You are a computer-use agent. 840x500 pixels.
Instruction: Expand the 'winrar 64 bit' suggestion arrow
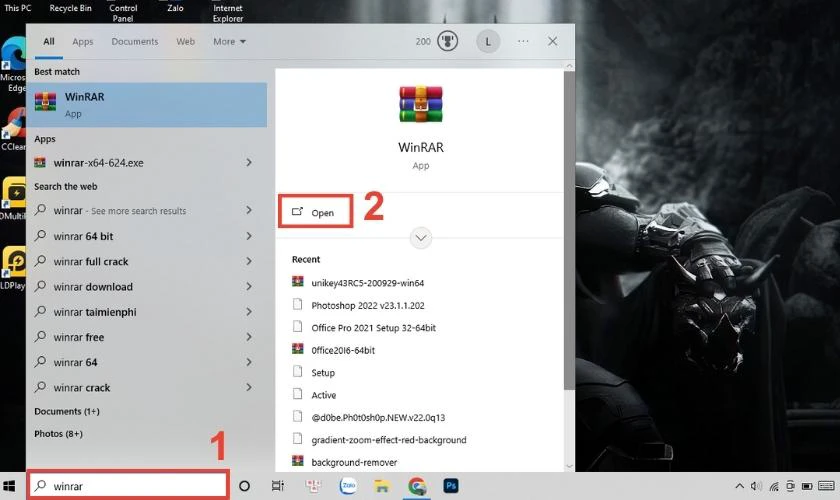click(249, 236)
